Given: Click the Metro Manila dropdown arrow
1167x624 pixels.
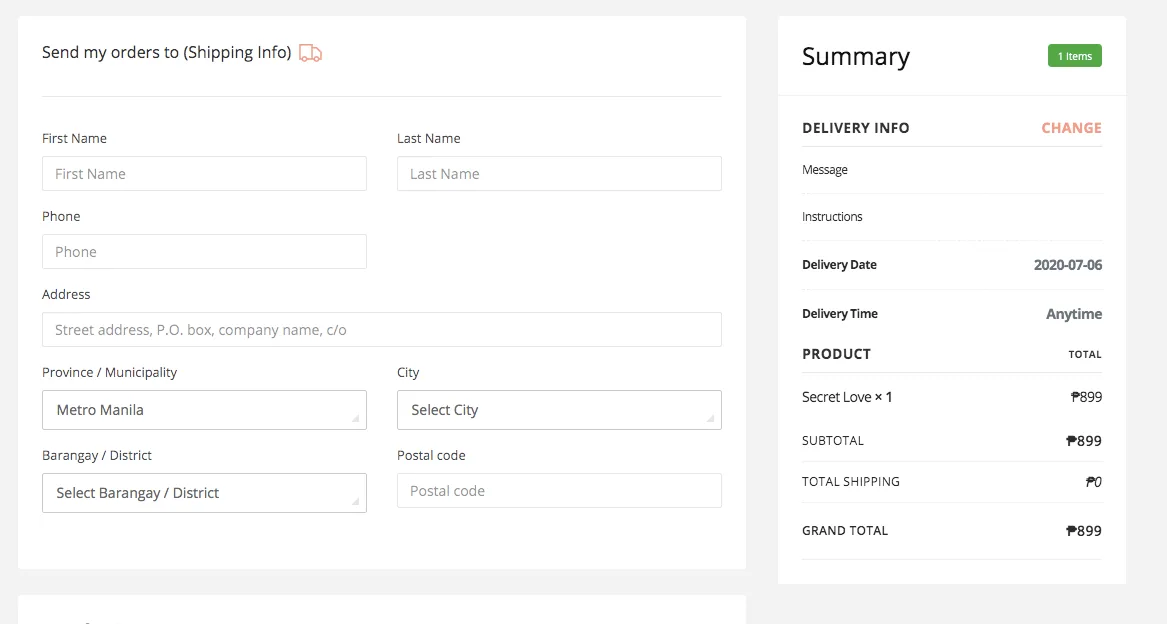Looking at the screenshot, I should 356,418.
